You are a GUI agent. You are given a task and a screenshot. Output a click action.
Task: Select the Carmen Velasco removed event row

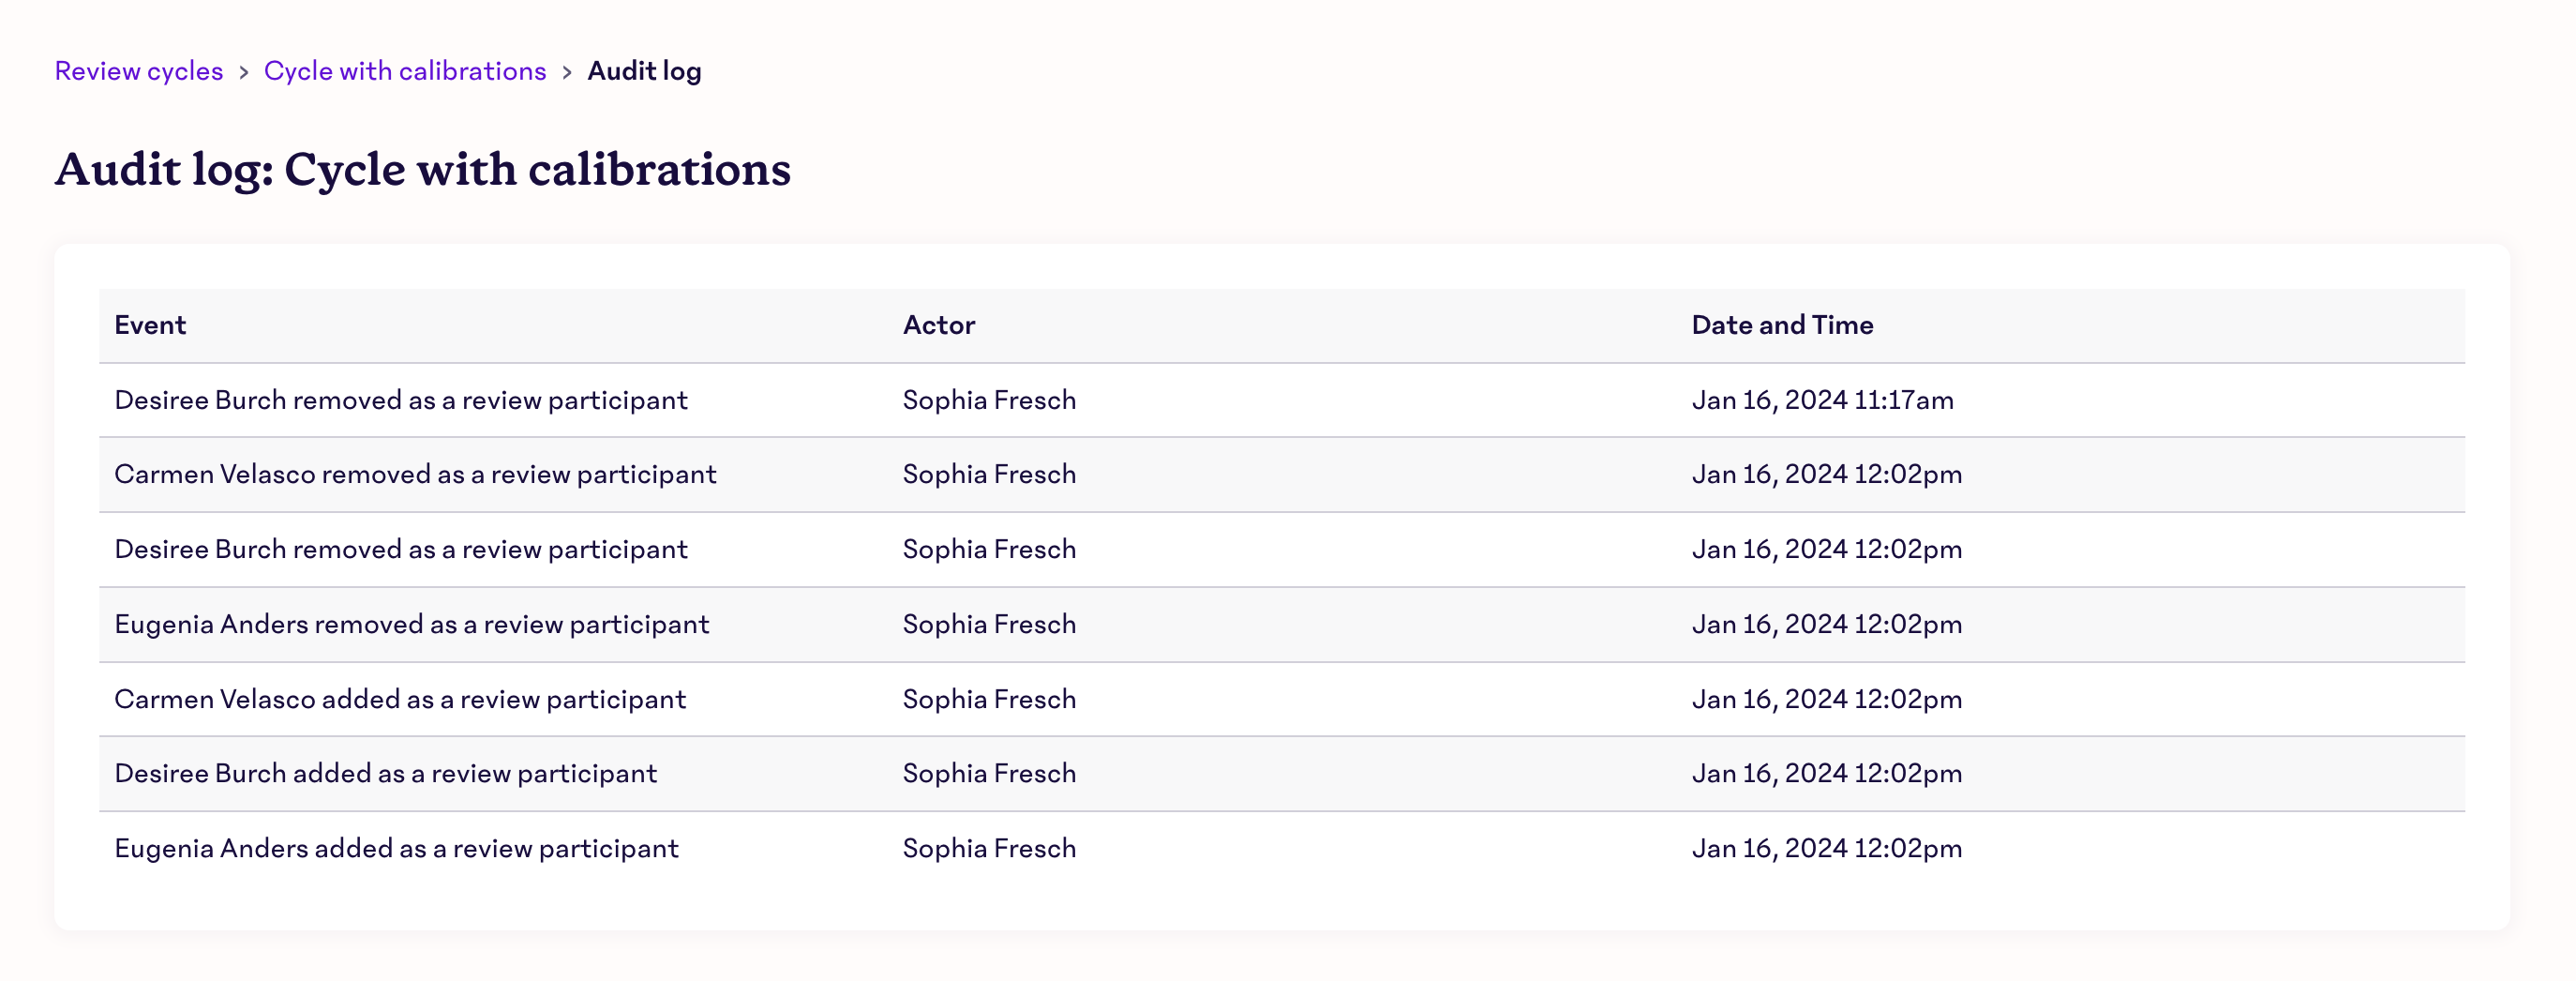pyautogui.click(x=1282, y=475)
